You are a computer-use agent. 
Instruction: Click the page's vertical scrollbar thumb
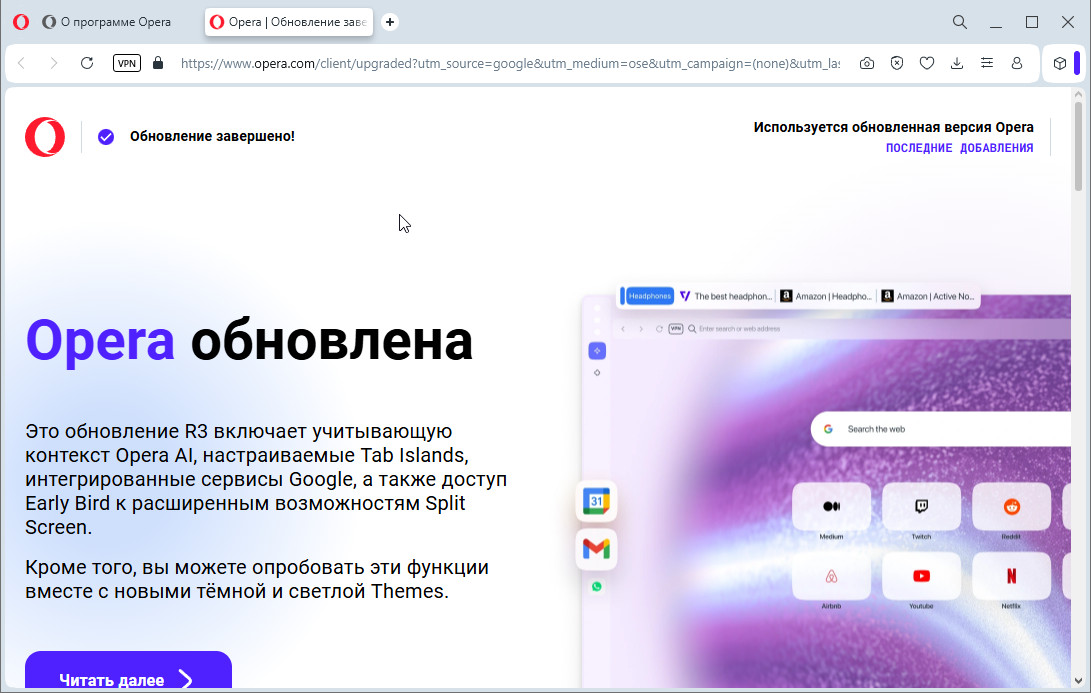[x=1078, y=145]
